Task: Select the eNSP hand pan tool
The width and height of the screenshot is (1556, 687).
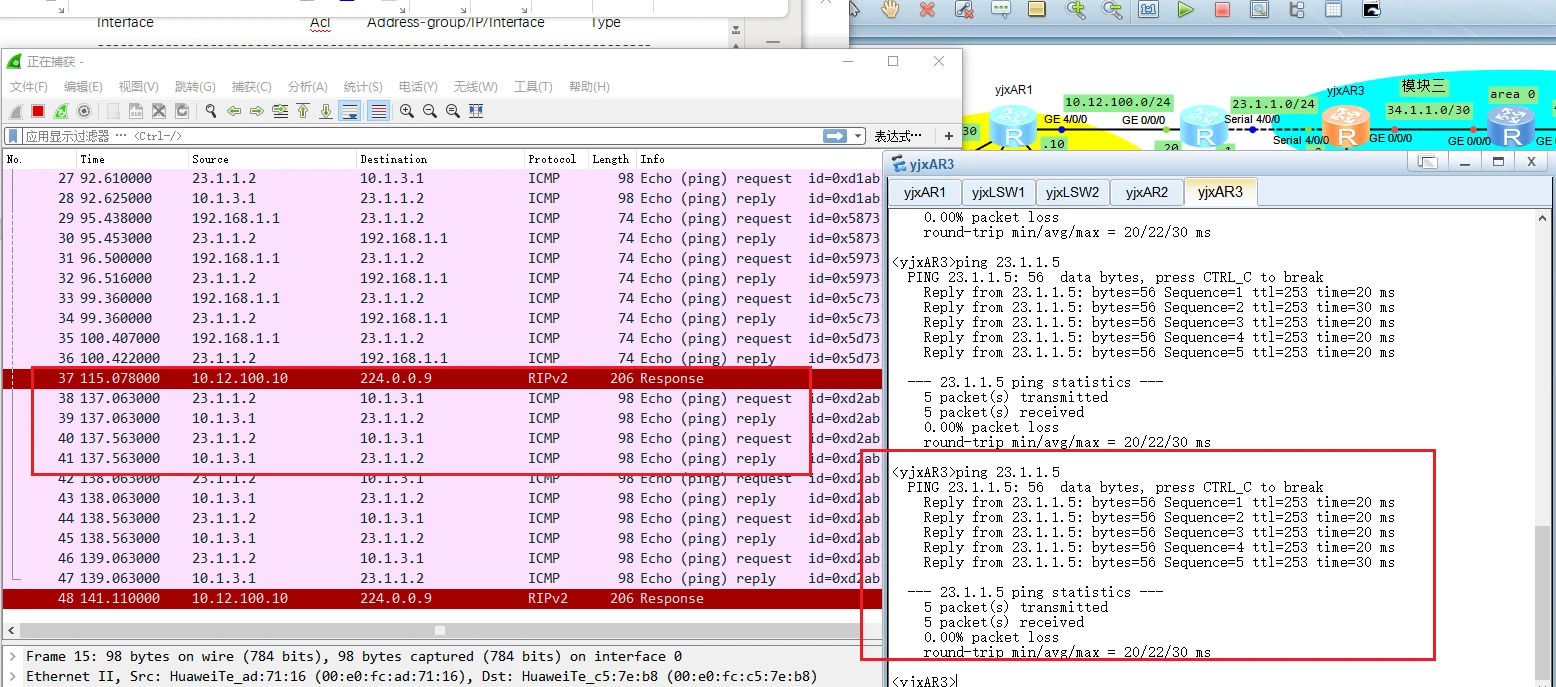Action: tap(890, 10)
